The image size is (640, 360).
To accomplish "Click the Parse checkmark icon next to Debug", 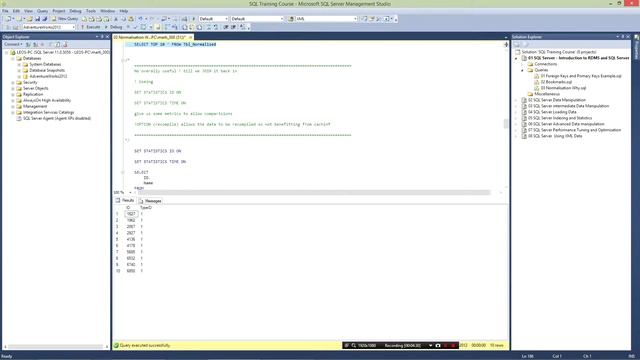I will (136, 27).
